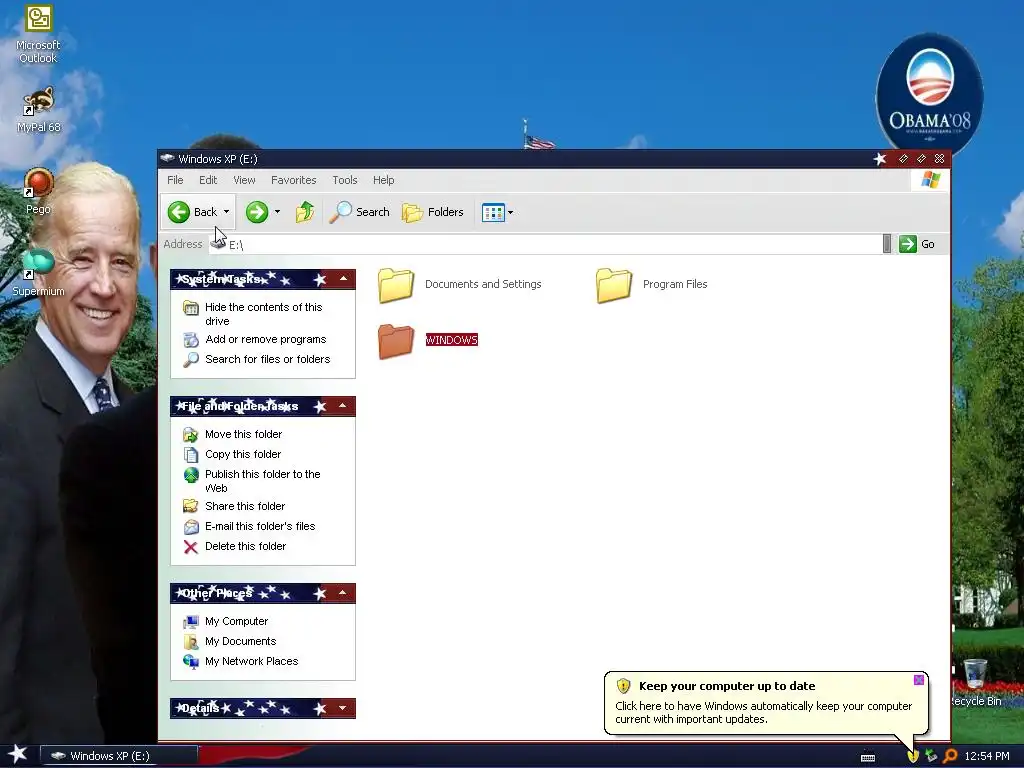Click the red X Delete icon
The width and height of the screenshot is (1024, 768).
pos(191,547)
